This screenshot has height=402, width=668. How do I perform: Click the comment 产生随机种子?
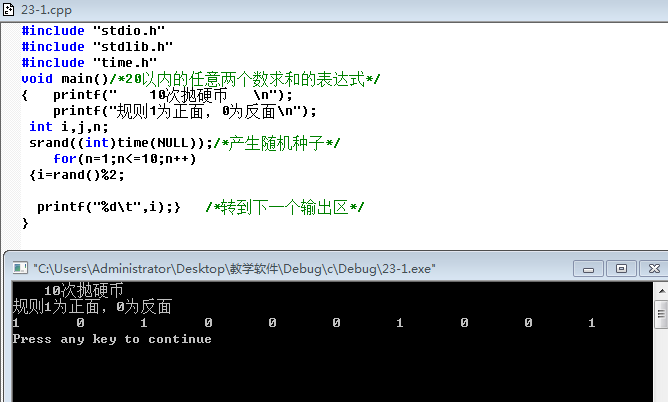click(x=276, y=143)
